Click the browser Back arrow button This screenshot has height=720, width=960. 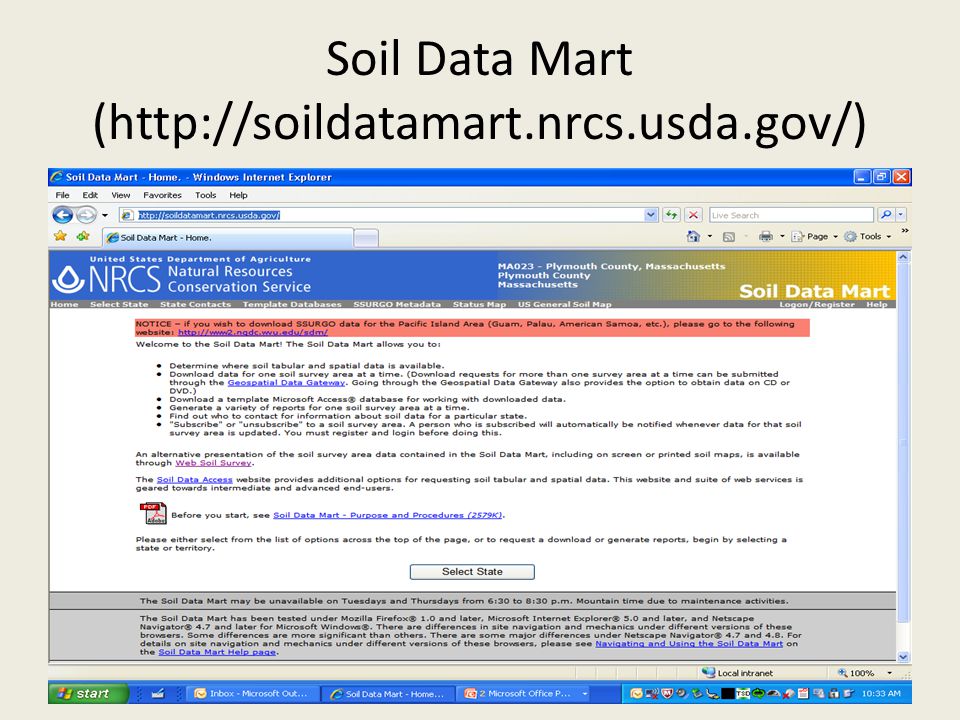(62, 215)
